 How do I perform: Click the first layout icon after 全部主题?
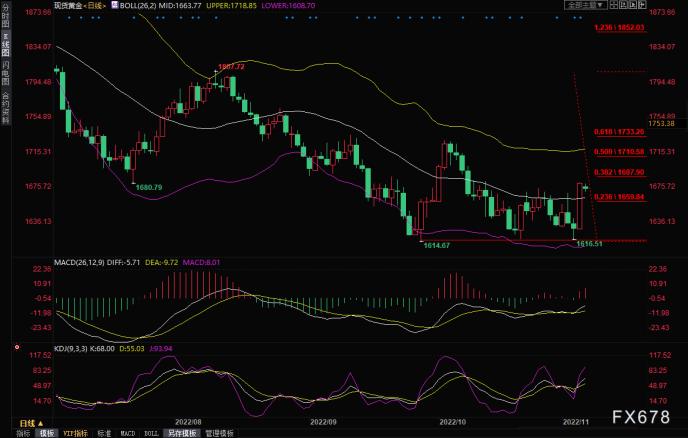[615, 5]
